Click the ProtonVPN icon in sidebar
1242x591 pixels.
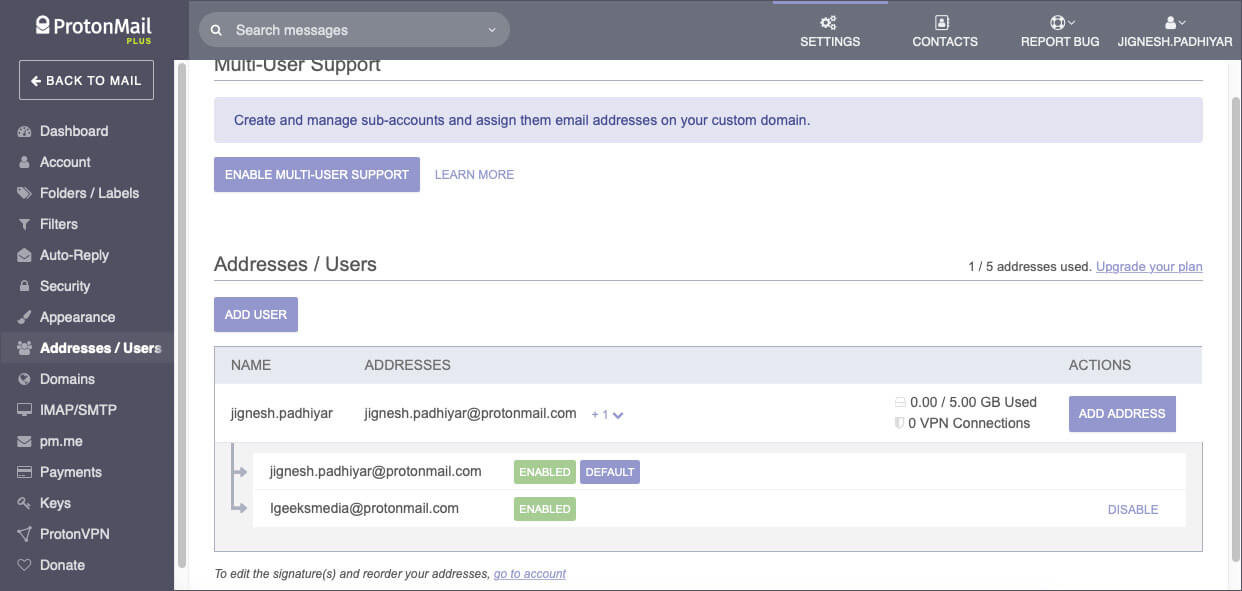coord(25,534)
